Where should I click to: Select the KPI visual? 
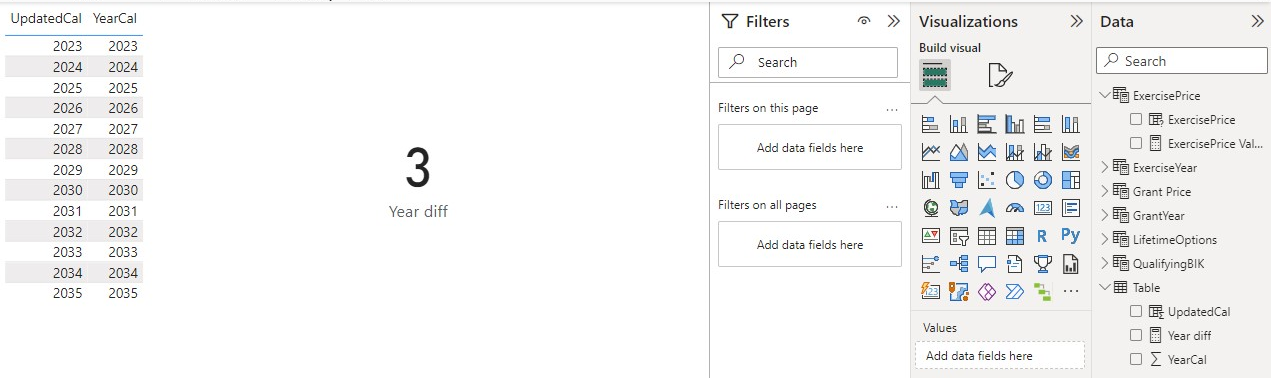(930, 237)
